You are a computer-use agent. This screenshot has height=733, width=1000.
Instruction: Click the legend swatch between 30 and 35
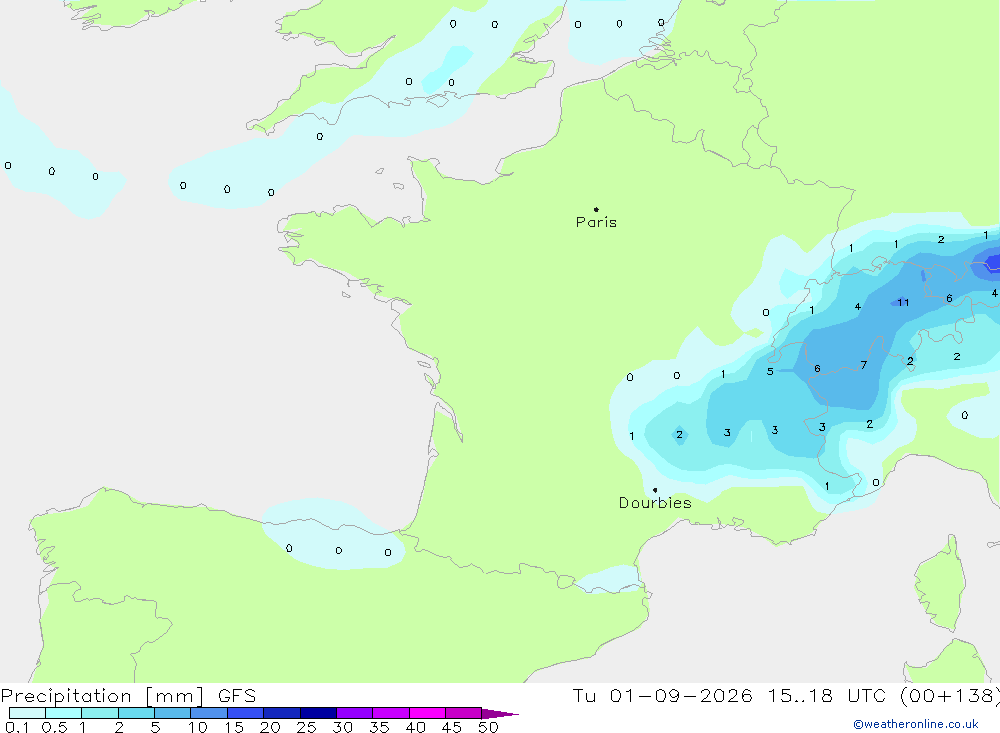(x=355, y=713)
